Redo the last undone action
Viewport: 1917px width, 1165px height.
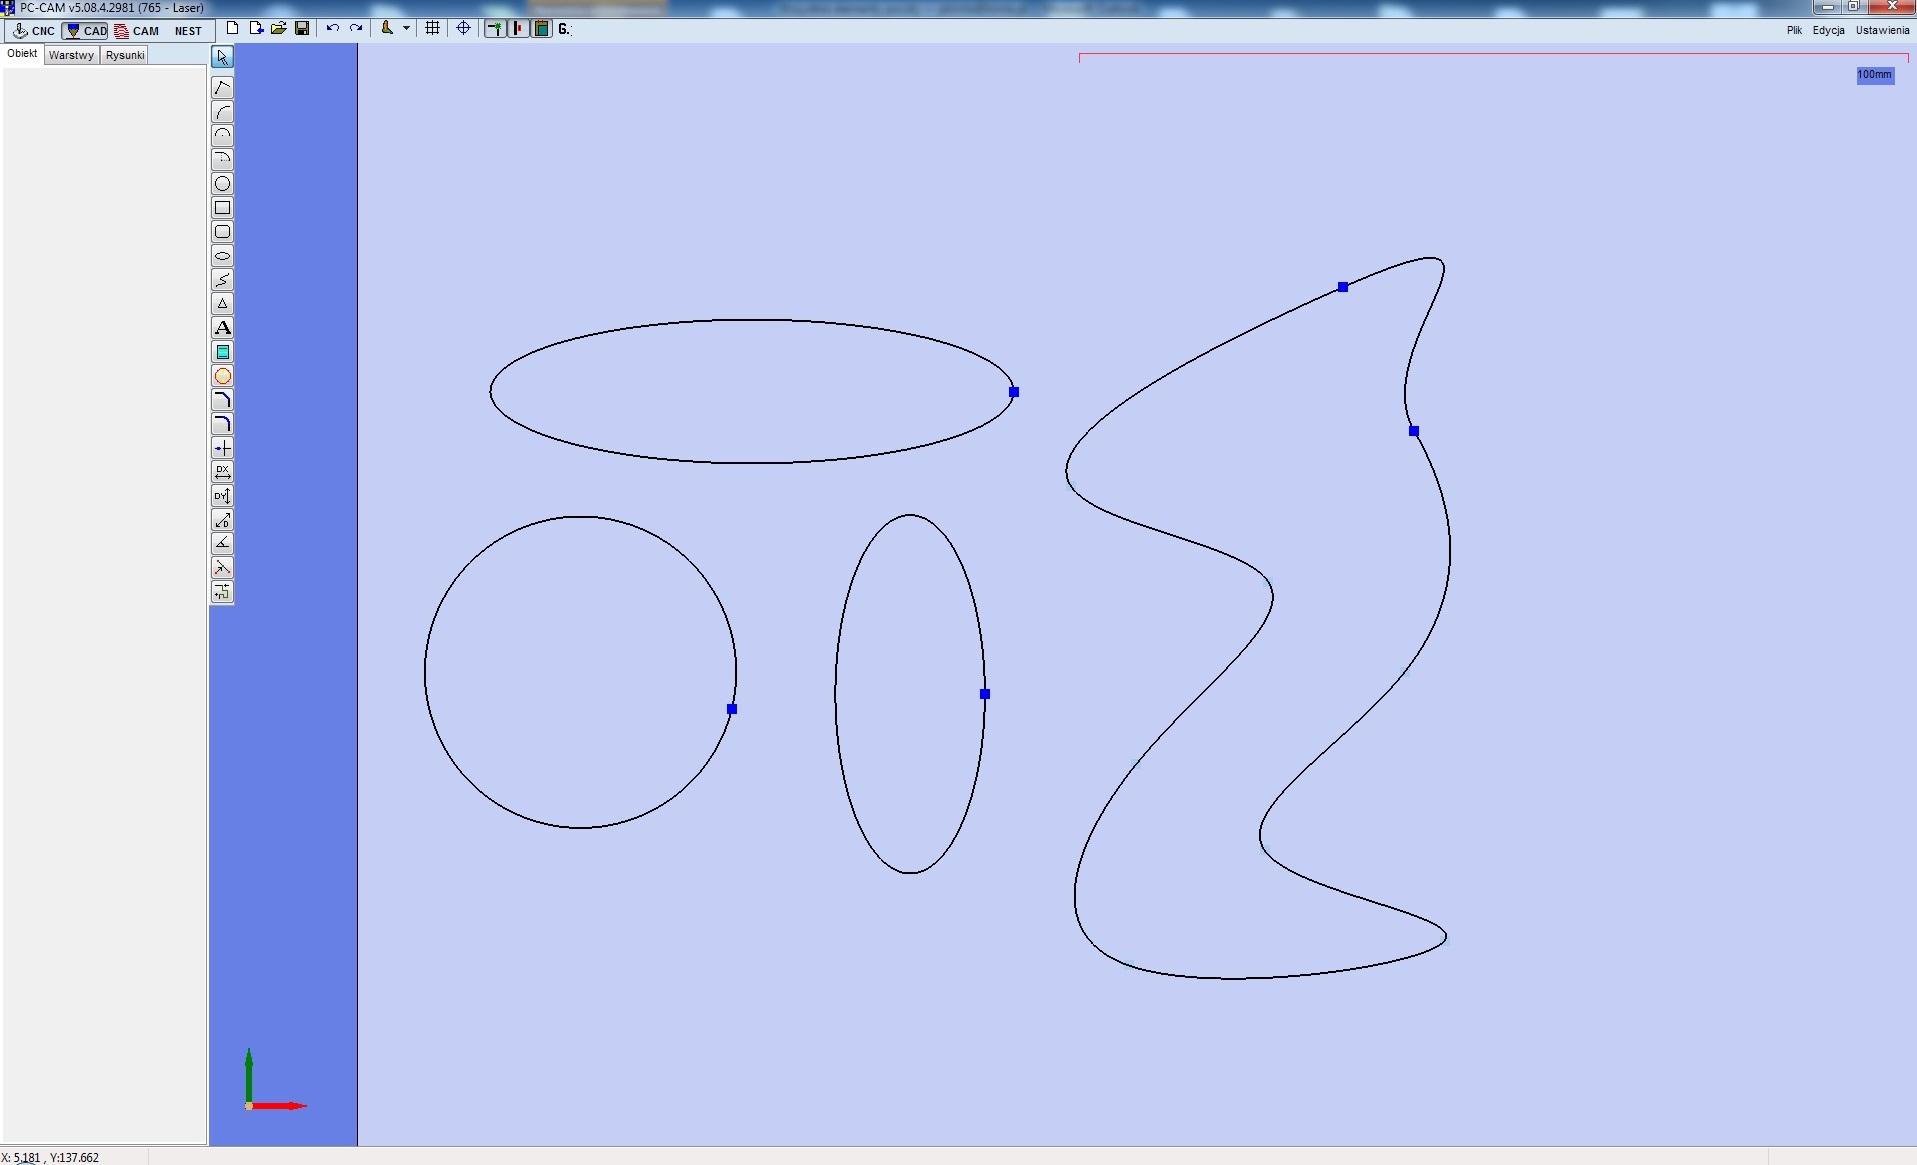(356, 28)
